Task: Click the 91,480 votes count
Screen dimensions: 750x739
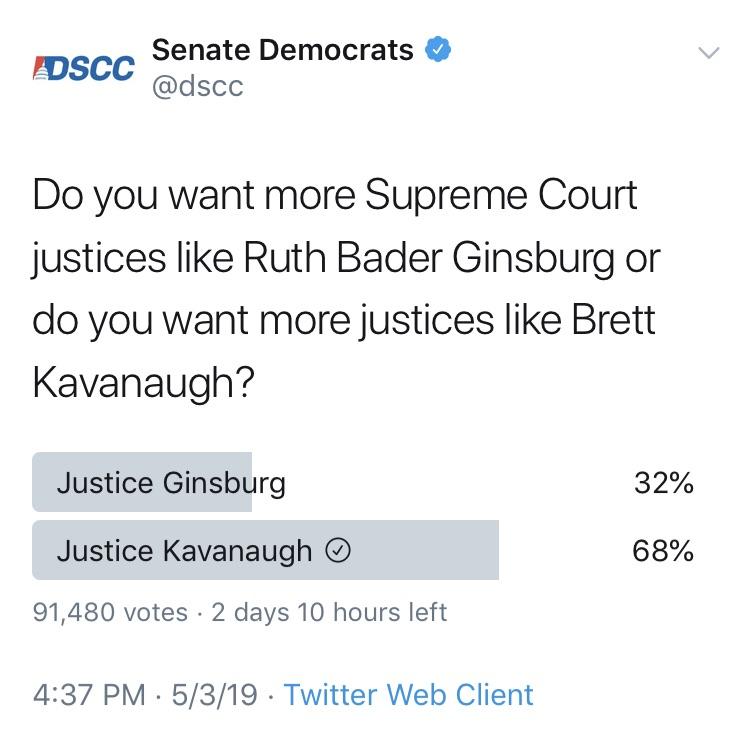Action: click(x=110, y=612)
